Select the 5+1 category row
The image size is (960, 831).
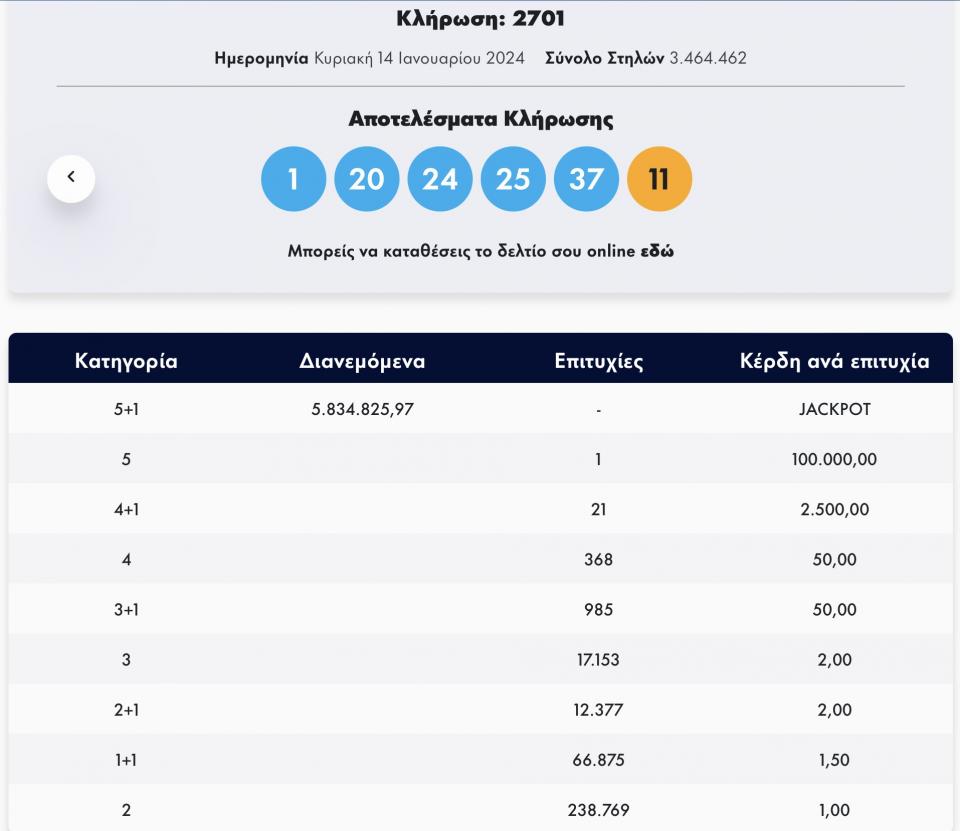click(126, 409)
